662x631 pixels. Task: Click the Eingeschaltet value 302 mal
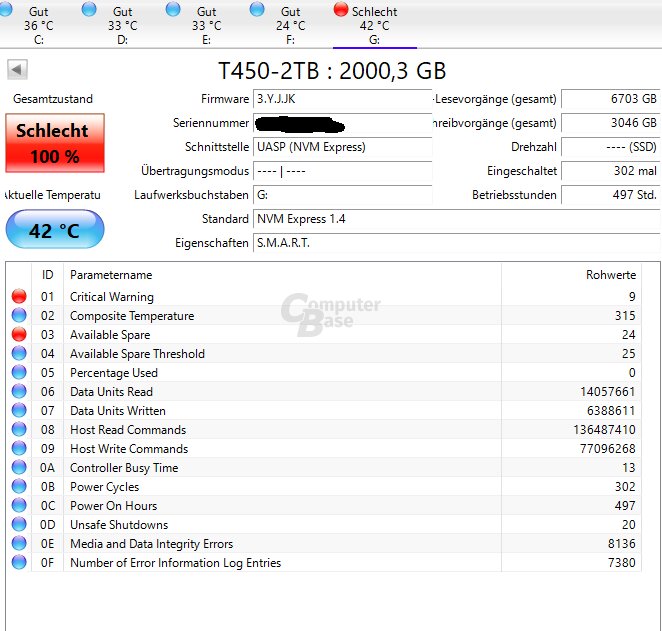pos(610,171)
